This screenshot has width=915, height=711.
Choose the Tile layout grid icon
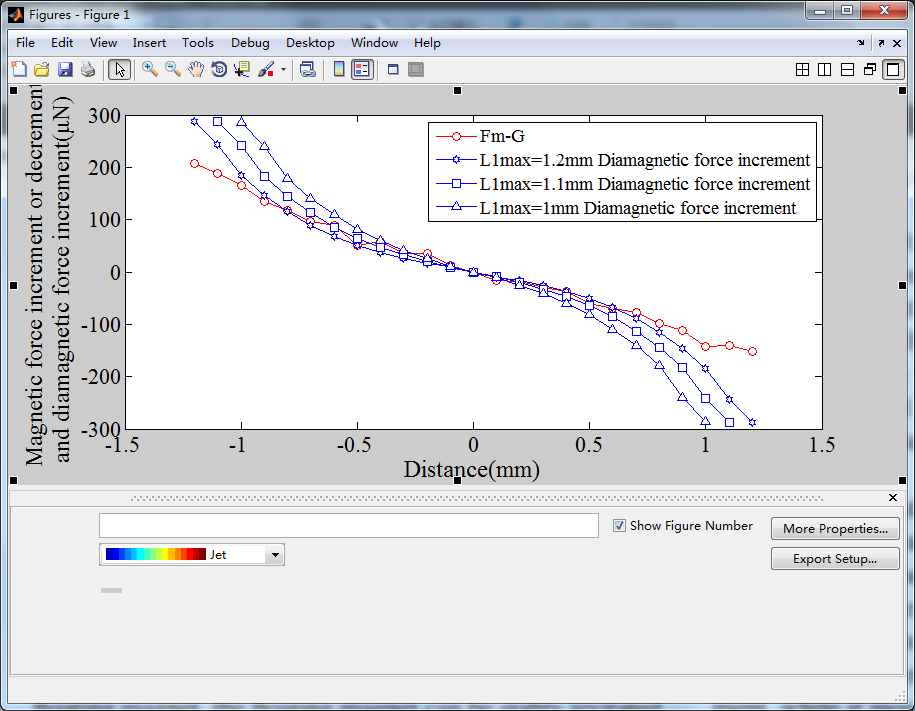coord(802,70)
